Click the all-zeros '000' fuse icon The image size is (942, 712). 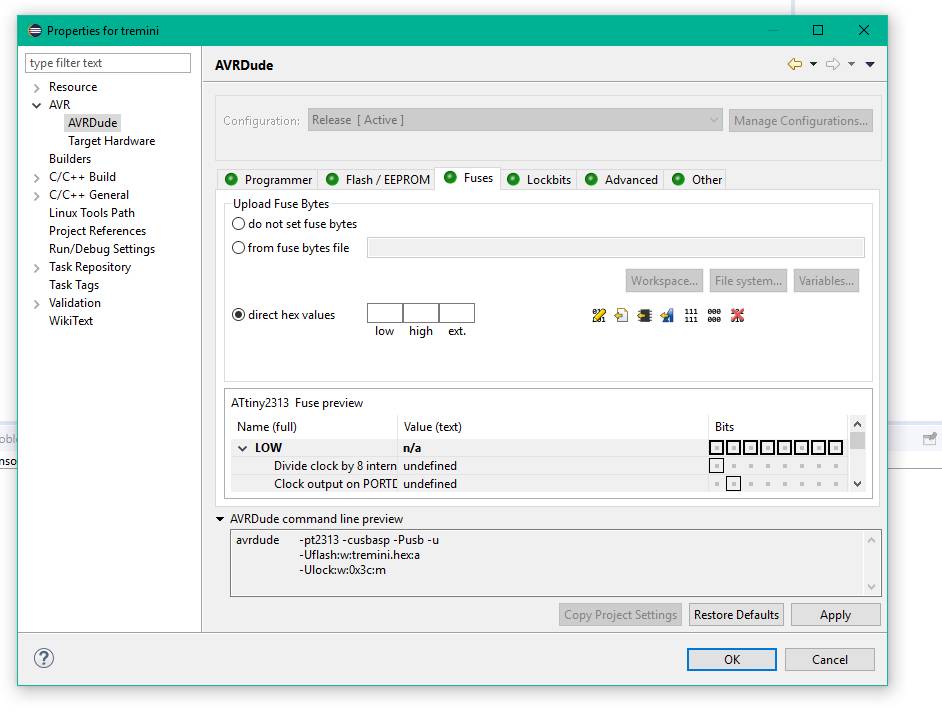(714, 315)
